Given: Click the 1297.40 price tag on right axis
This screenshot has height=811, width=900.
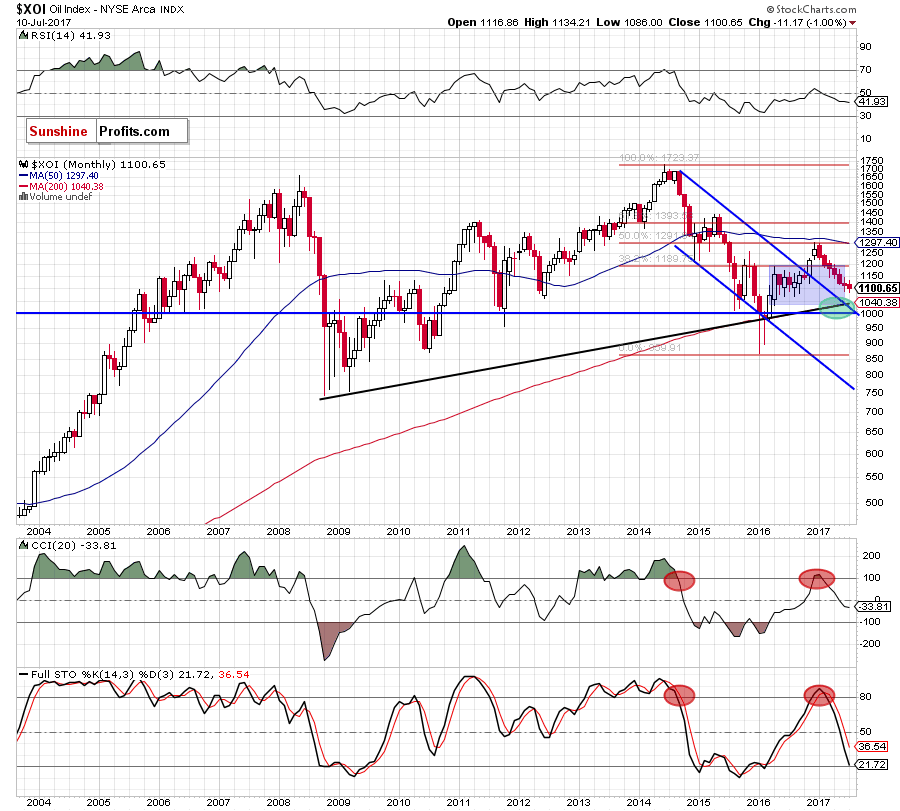Looking at the screenshot, I should (x=876, y=242).
